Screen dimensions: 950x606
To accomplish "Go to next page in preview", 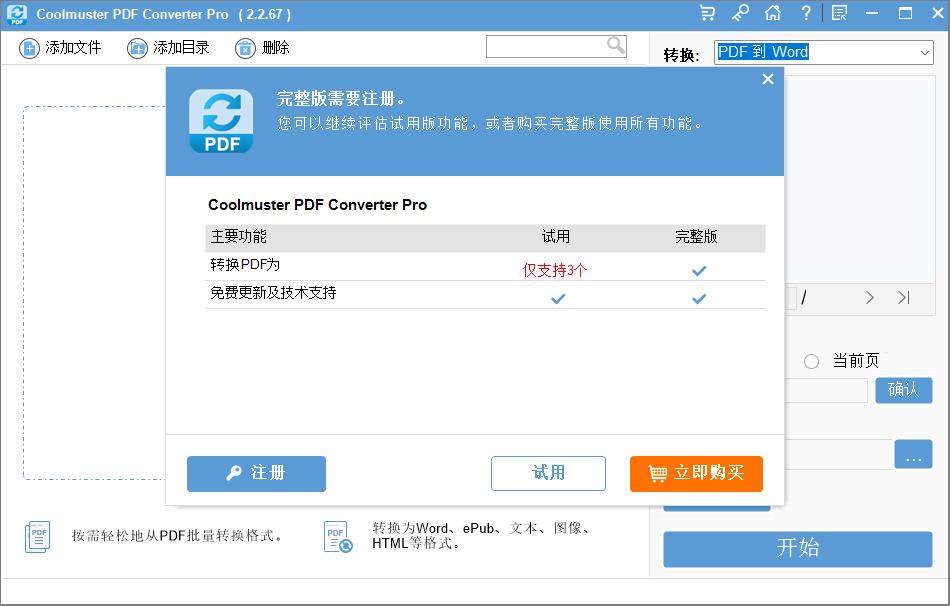I will (x=870, y=298).
